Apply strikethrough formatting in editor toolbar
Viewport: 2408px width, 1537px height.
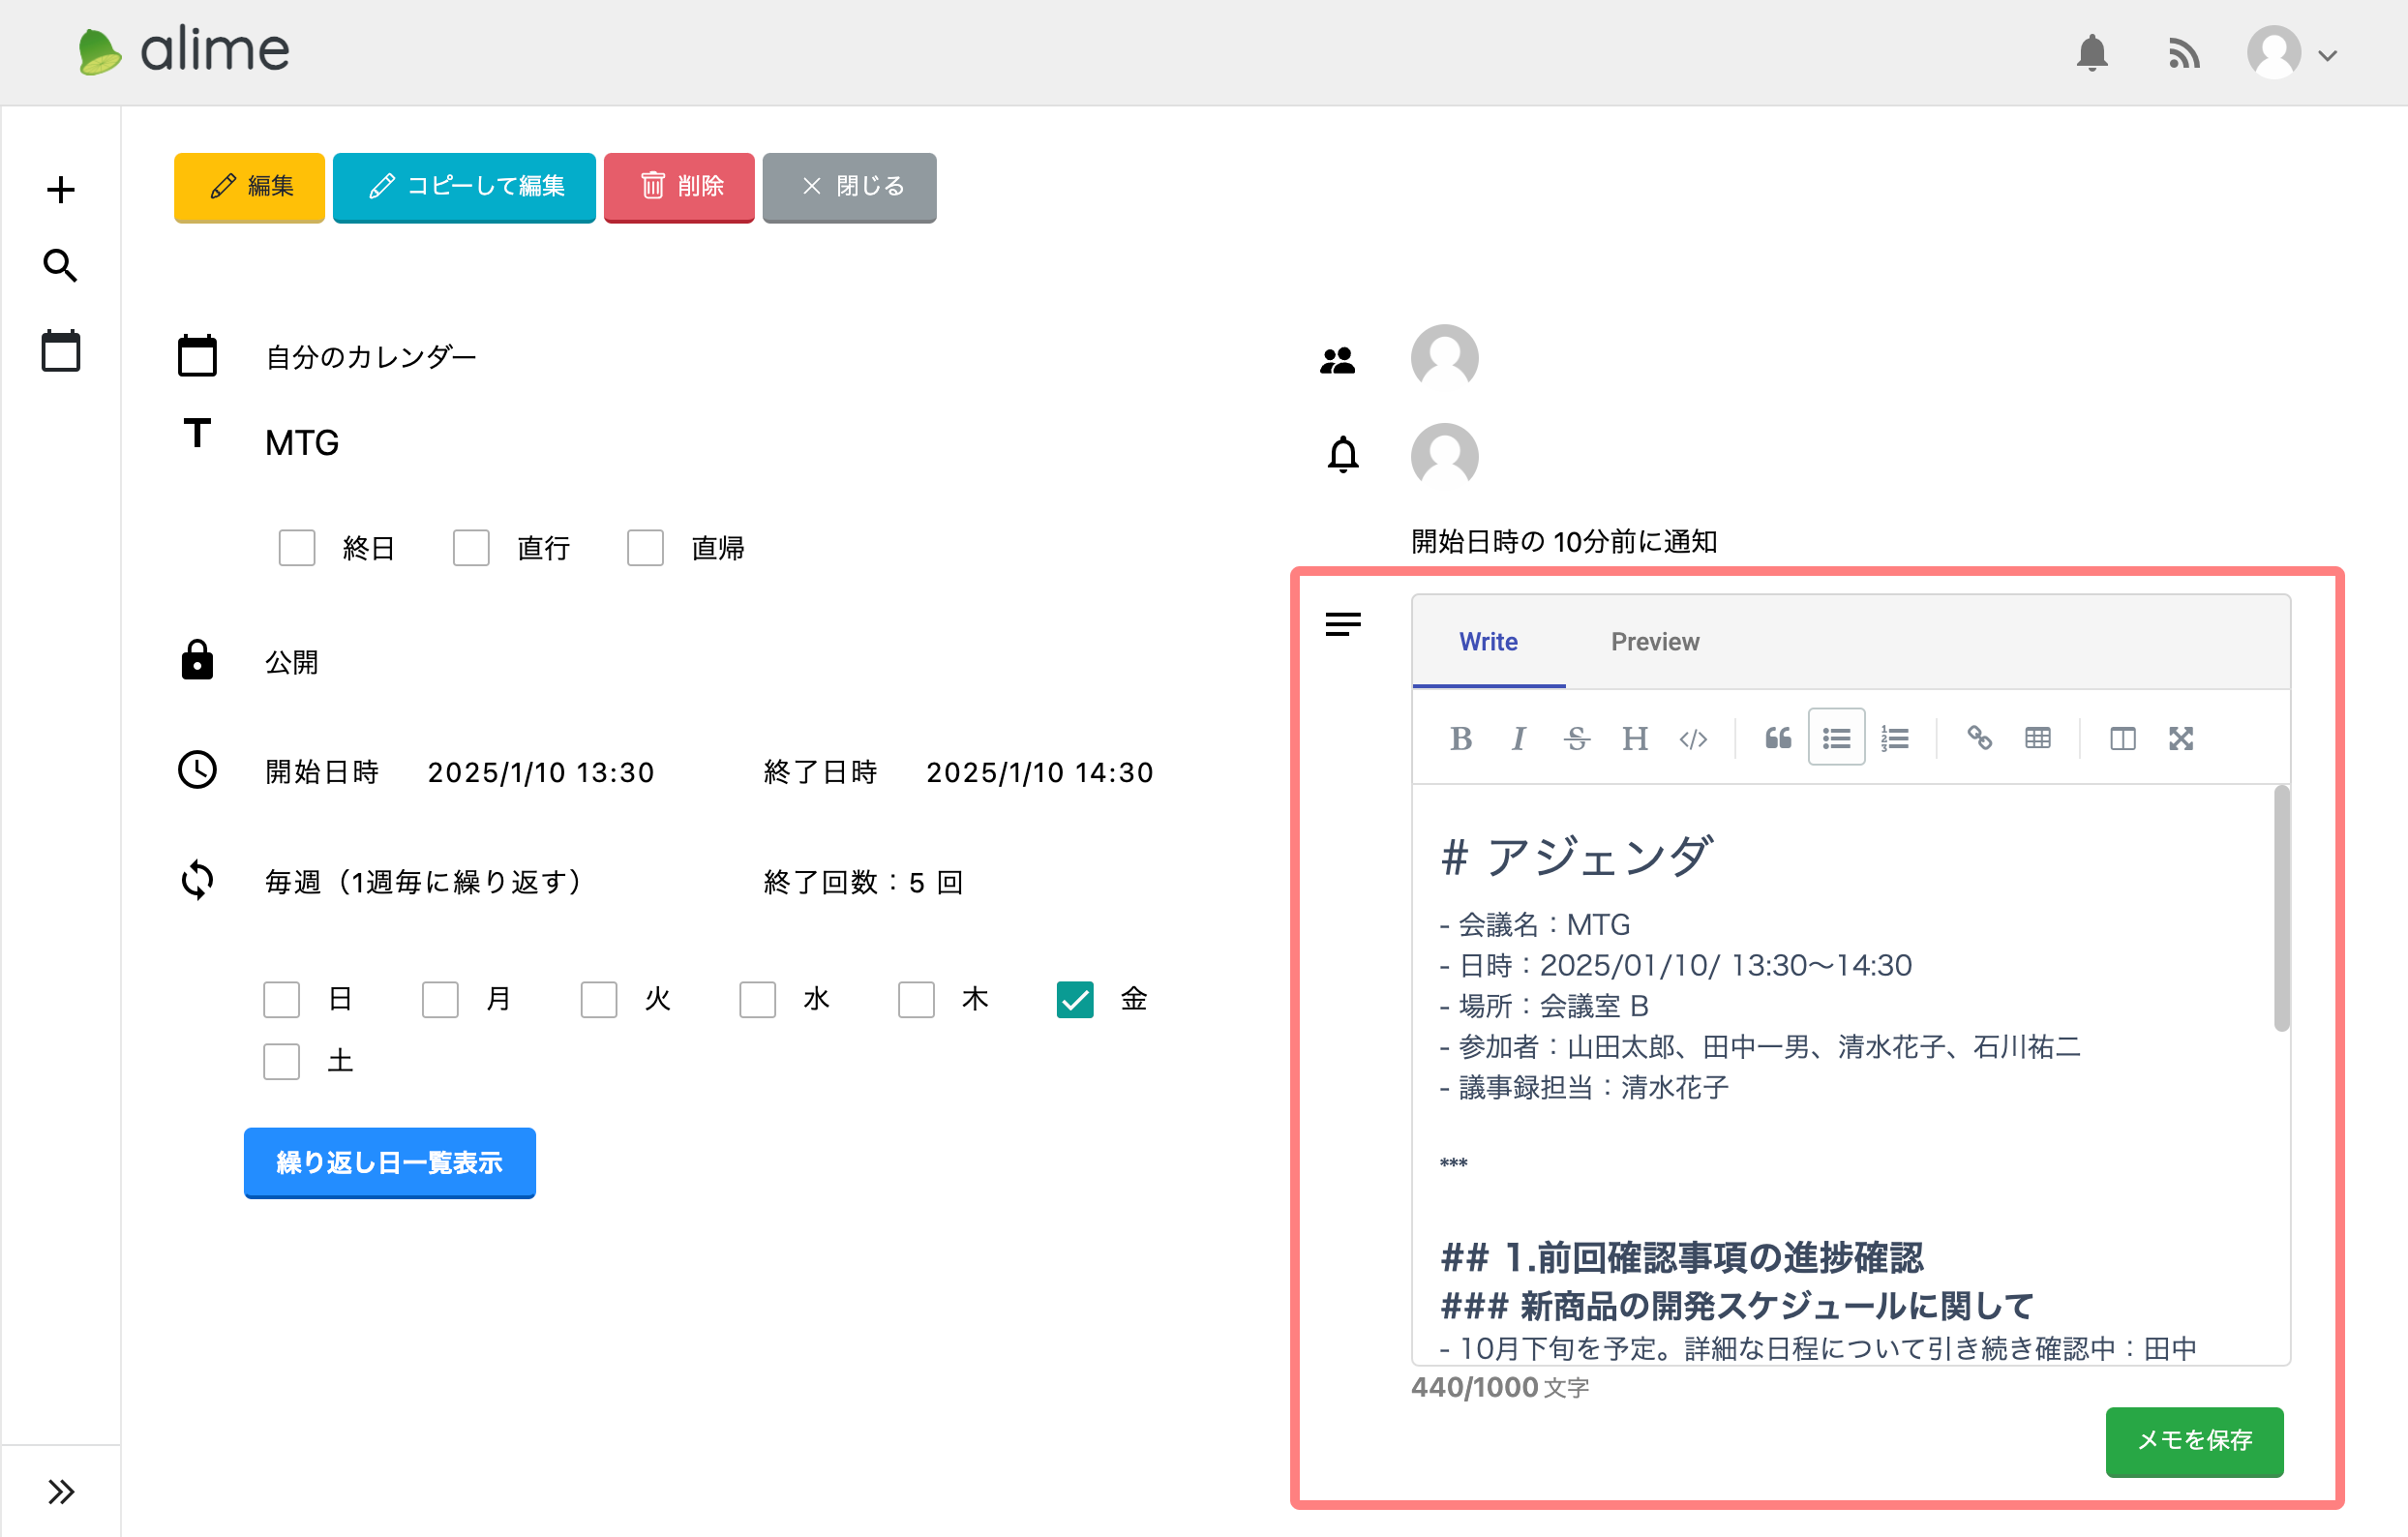pyautogui.click(x=1576, y=738)
